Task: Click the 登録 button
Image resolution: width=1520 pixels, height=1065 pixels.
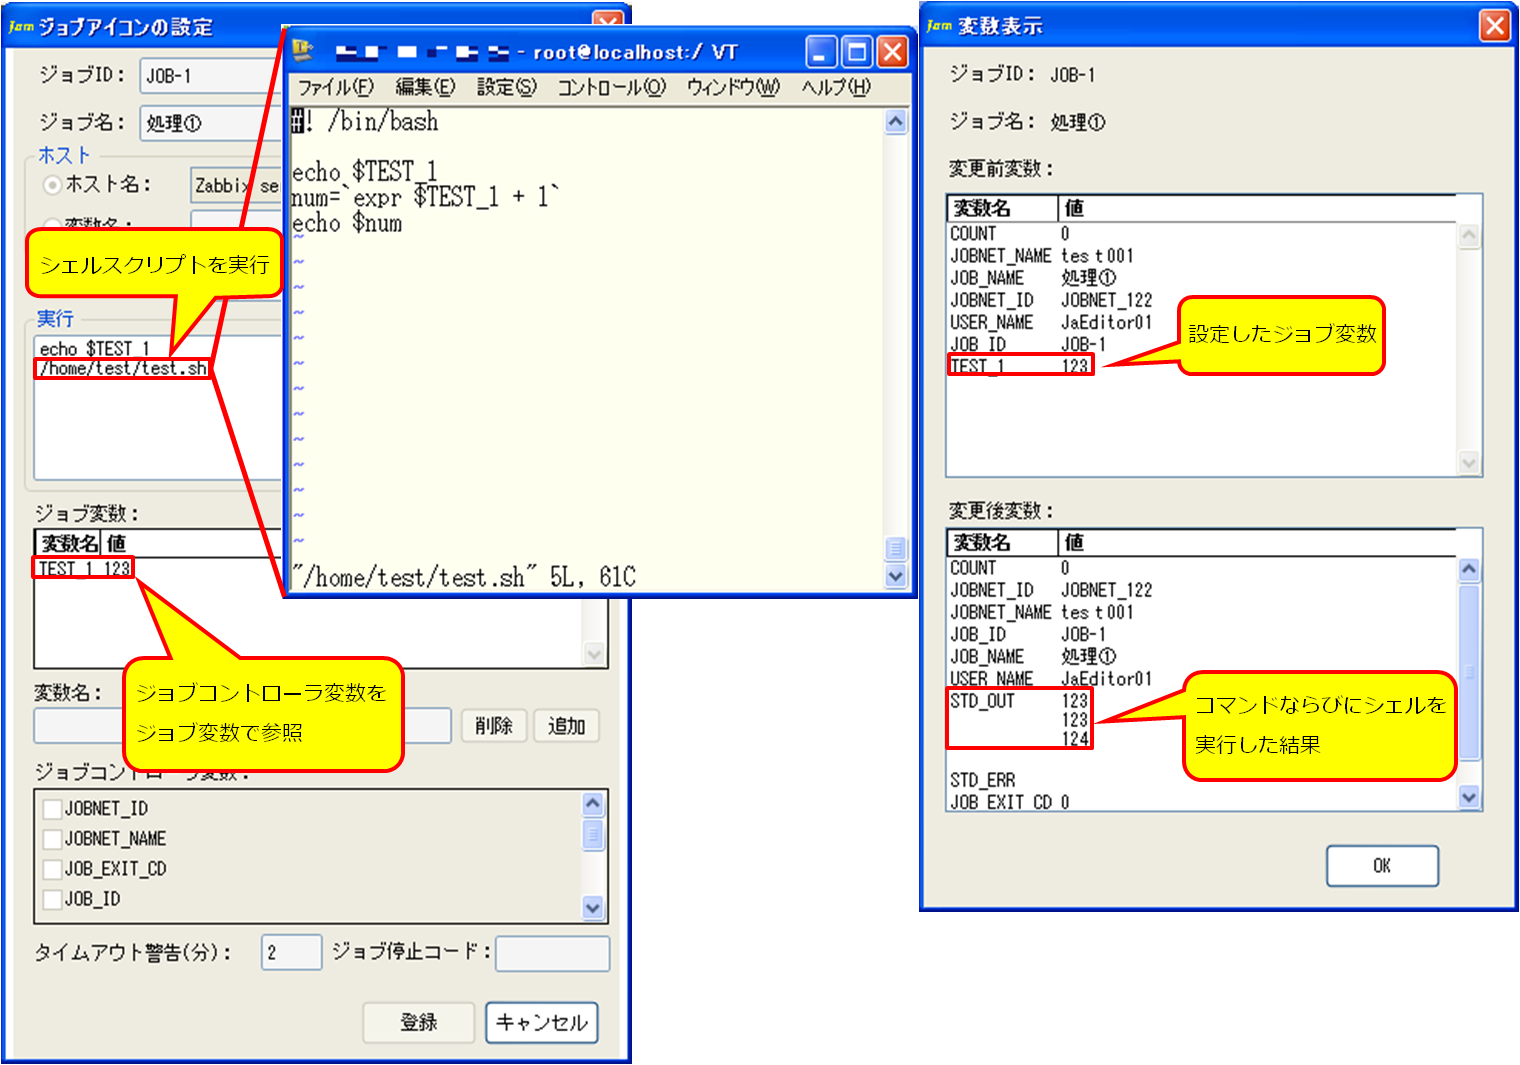Action: click(x=418, y=1022)
